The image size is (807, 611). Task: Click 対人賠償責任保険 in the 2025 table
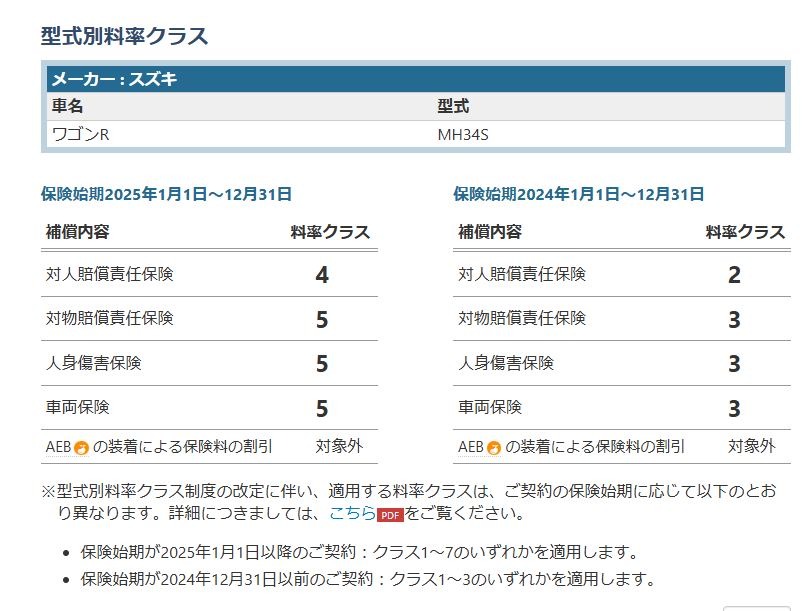[x=110, y=274]
